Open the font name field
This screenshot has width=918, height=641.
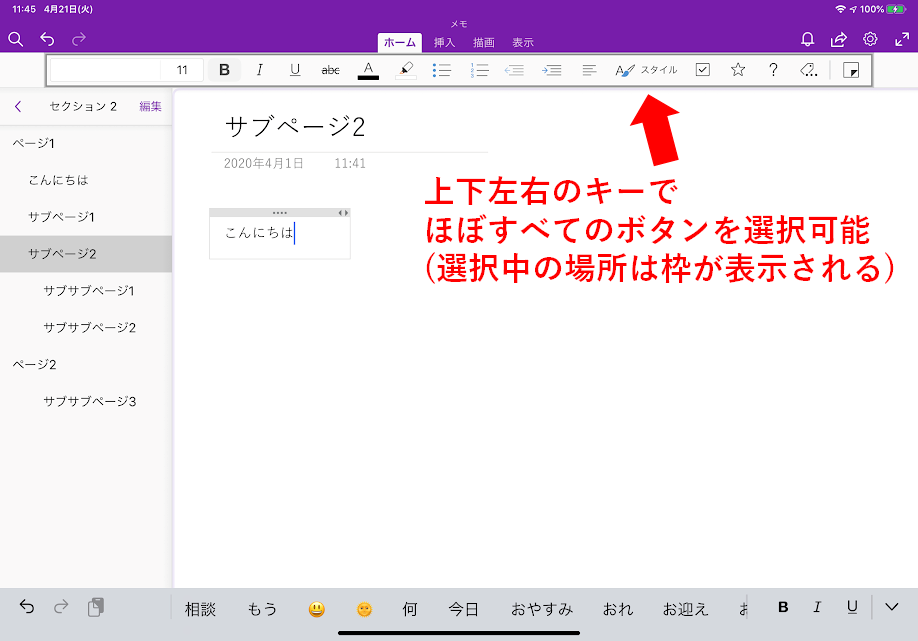pyautogui.click(x=105, y=70)
